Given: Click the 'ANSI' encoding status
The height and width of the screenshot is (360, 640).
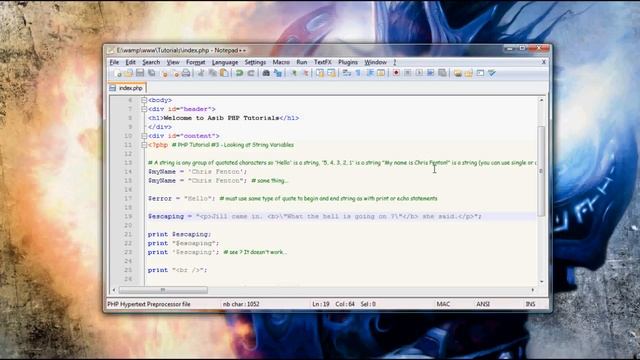Looking at the screenshot, I should point(483,304).
